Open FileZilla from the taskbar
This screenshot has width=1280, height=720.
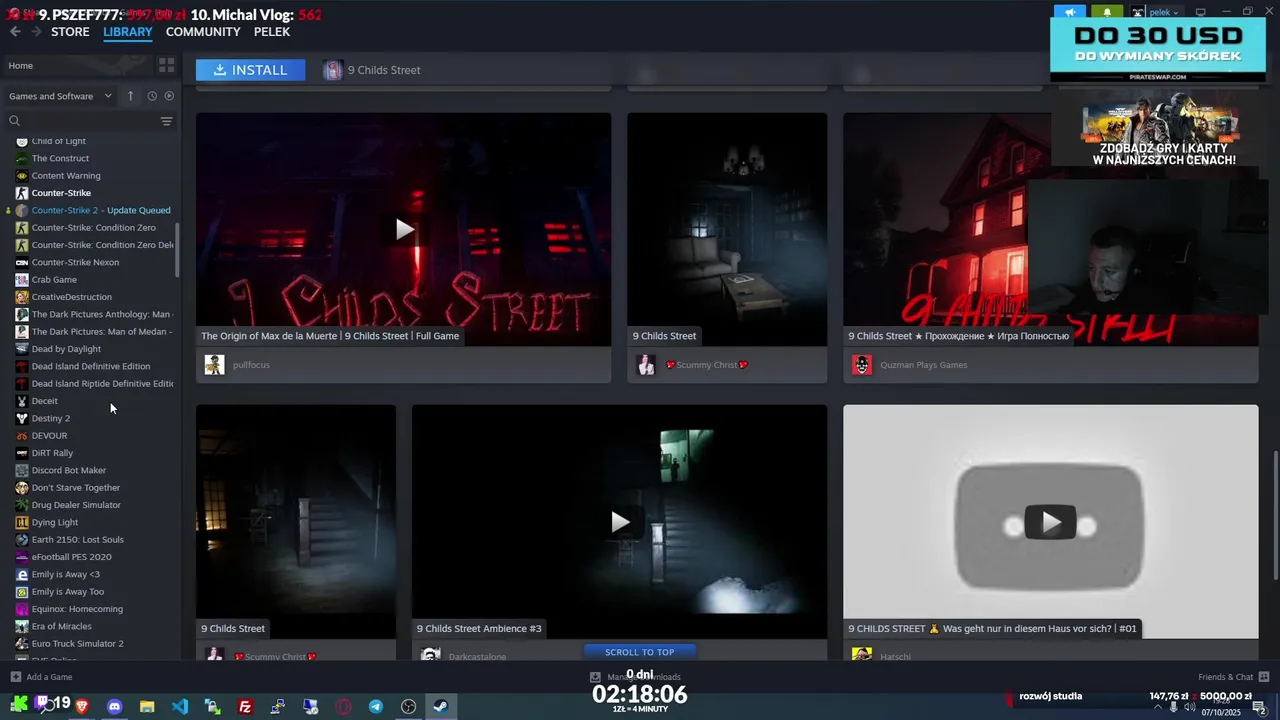click(x=245, y=707)
